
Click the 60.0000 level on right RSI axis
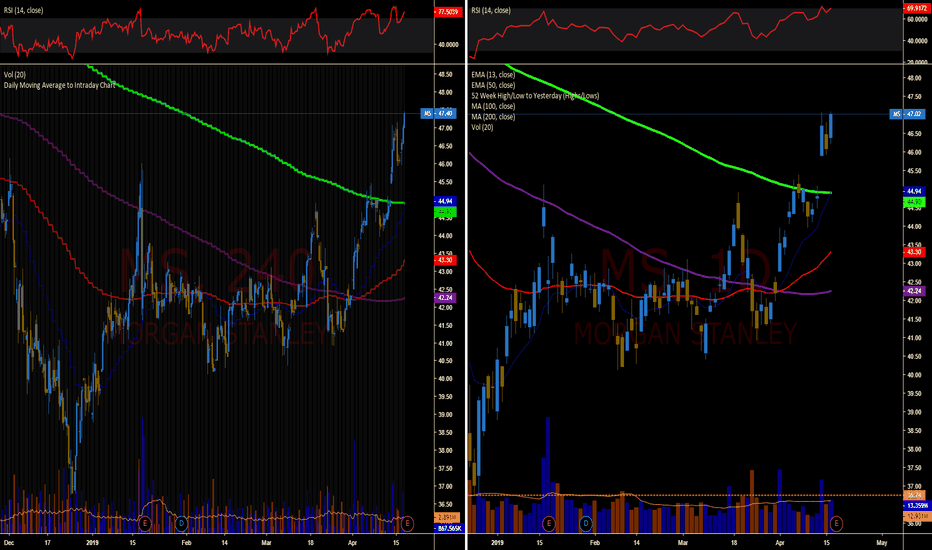[x=917, y=19]
